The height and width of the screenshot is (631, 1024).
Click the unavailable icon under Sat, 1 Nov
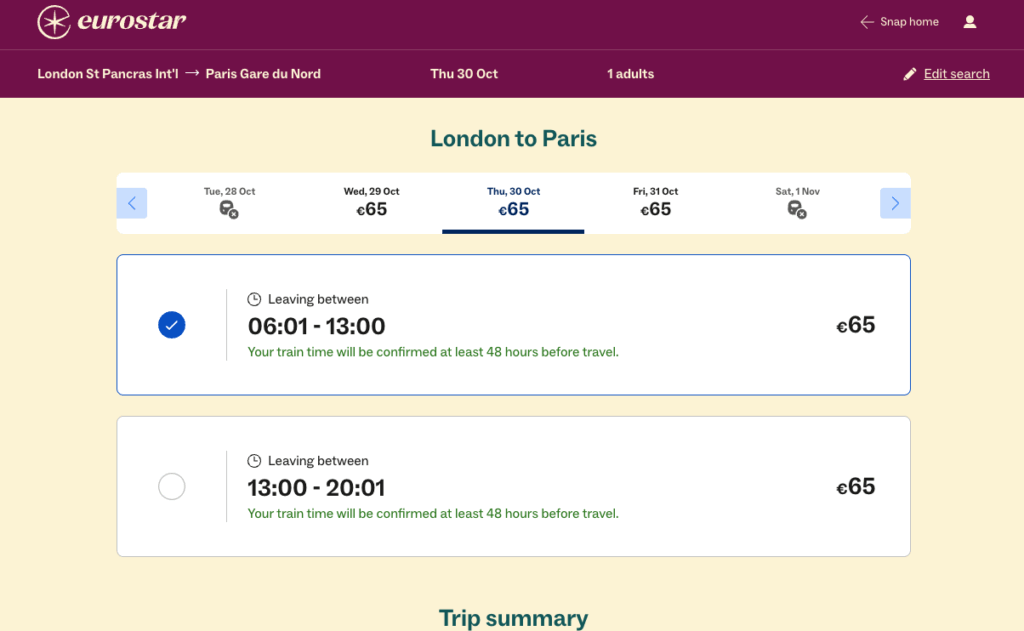point(797,209)
